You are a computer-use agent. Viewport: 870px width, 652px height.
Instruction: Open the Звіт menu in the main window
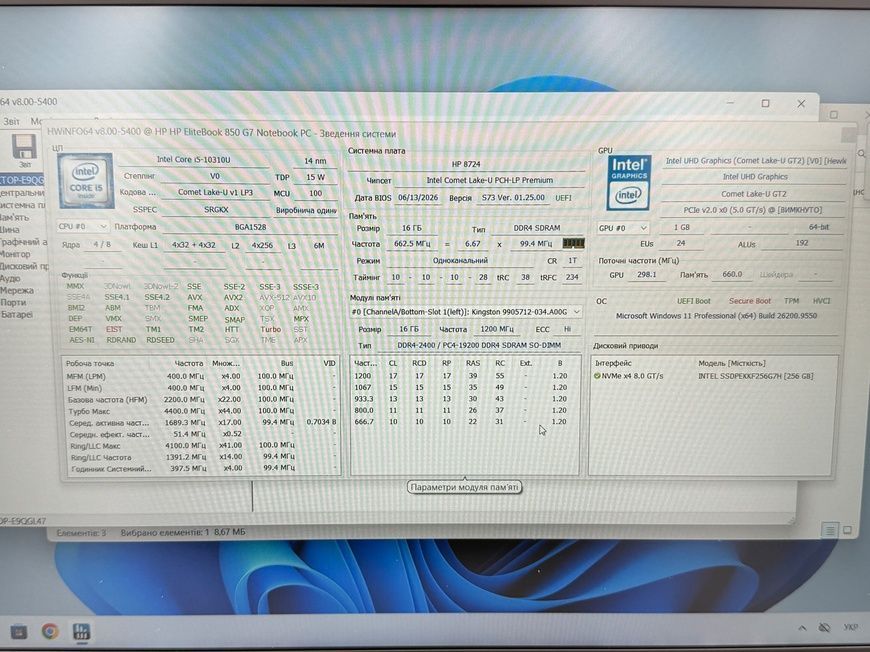[12, 121]
